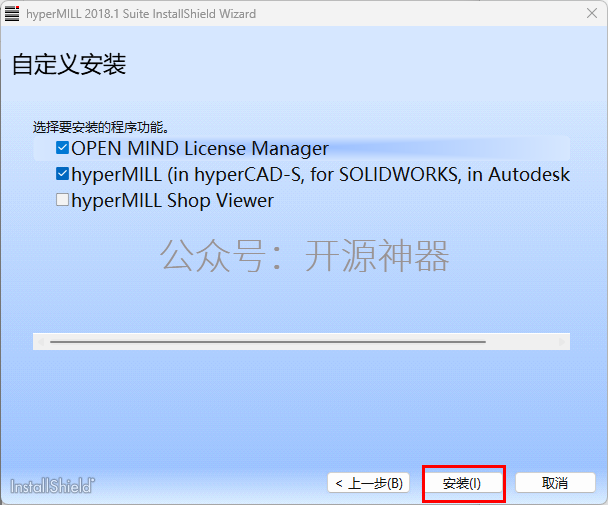Uncheck OPEN MIND License Manager checkbox
The width and height of the screenshot is (608, 505).
[x=62, y=148]
